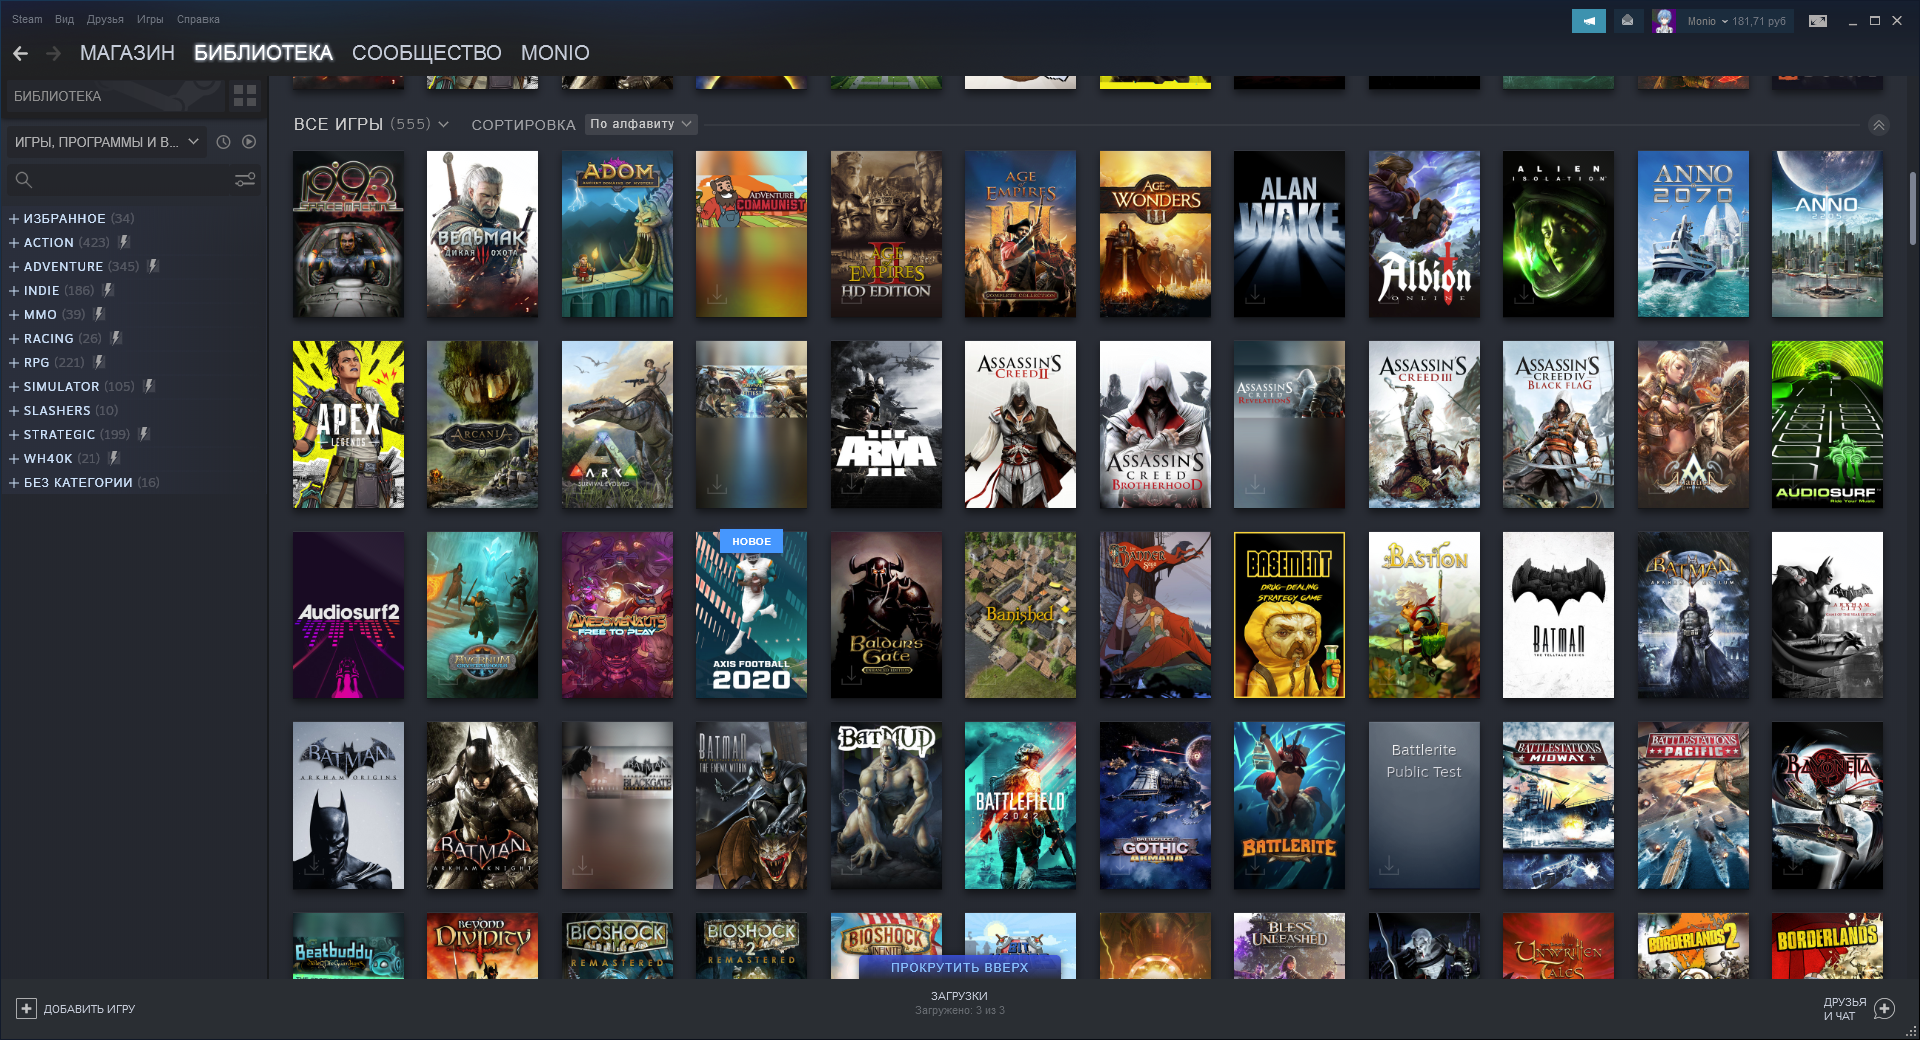
Task: Open the Banished game cover
Action: pyautogui.click(x=1020, y=615)
